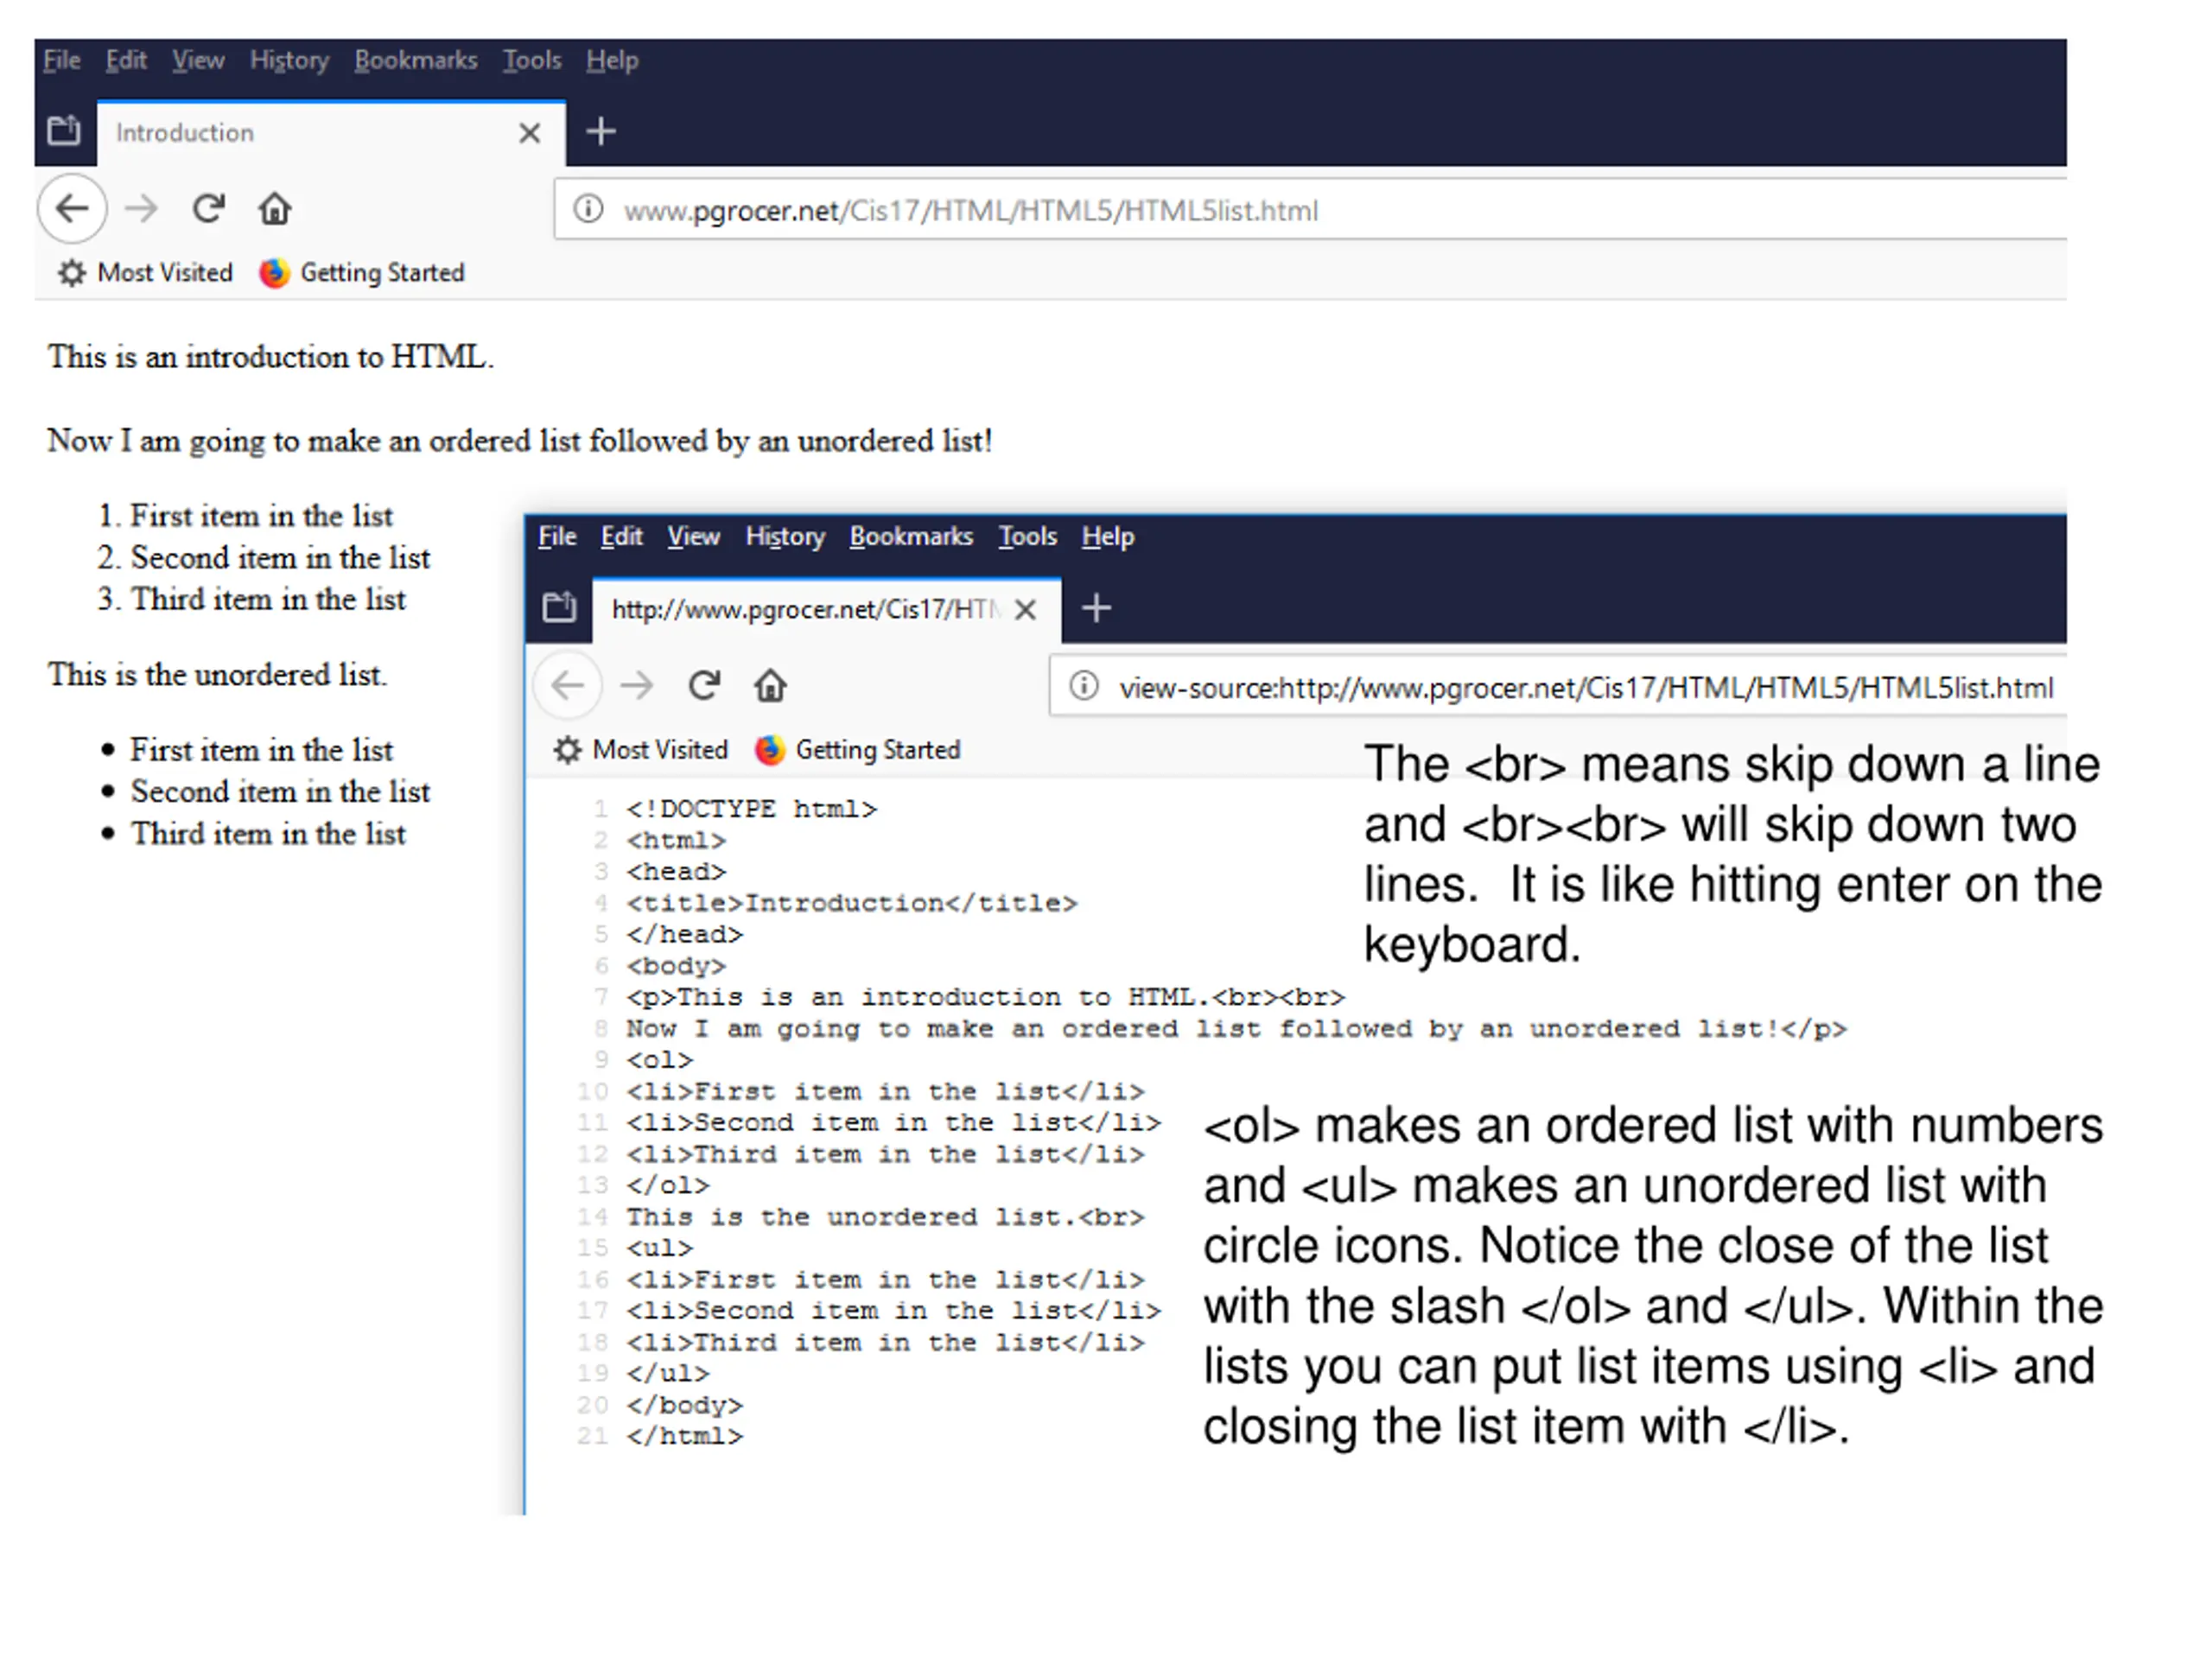
Task: Open a new tab in the view-source window
Action: pyautogui.click(x=1096, y=608)
